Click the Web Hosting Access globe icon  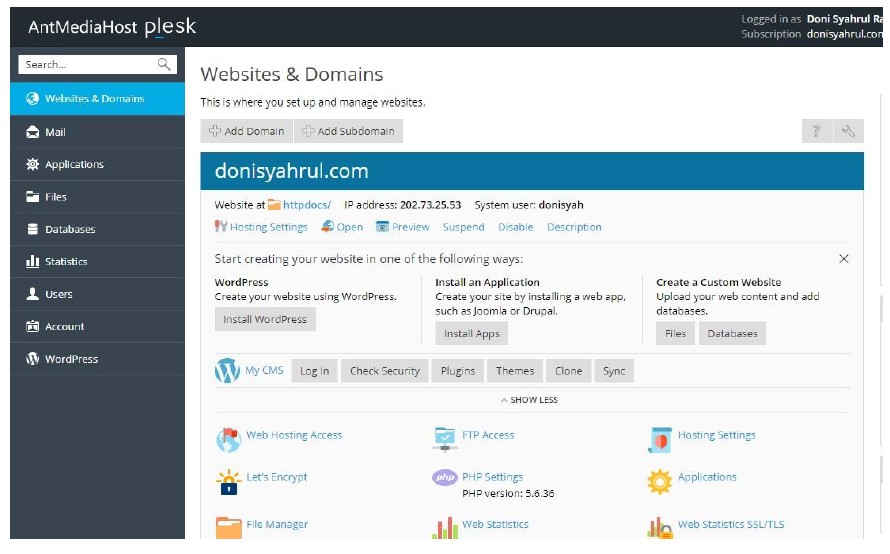click(228, 439)
